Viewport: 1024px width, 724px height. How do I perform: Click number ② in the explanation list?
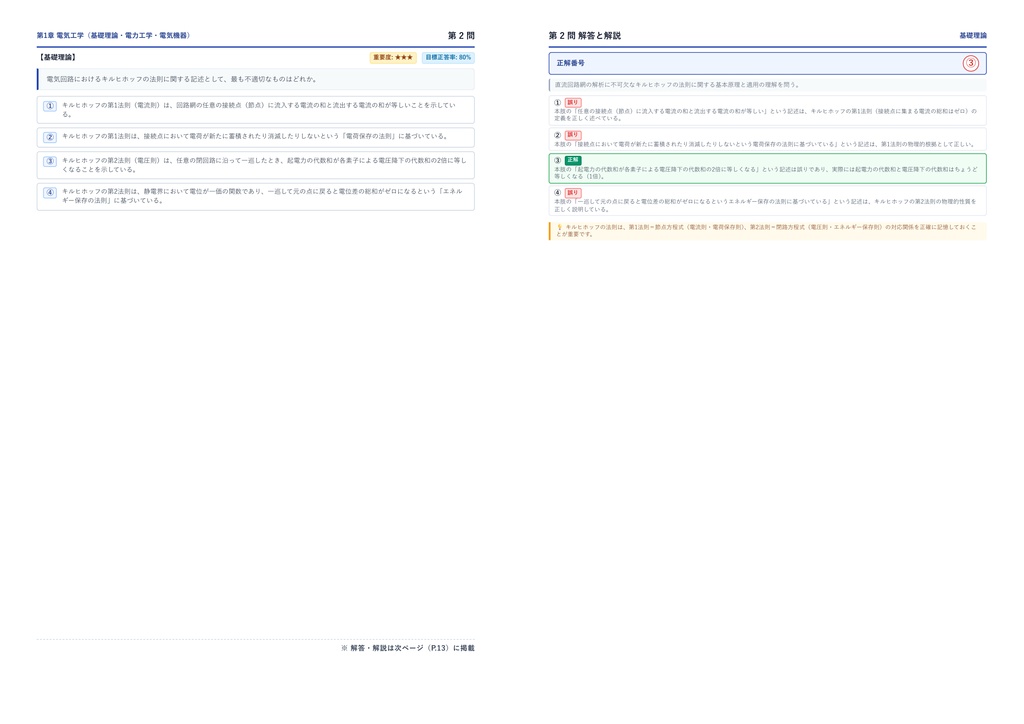coord(557,135)
